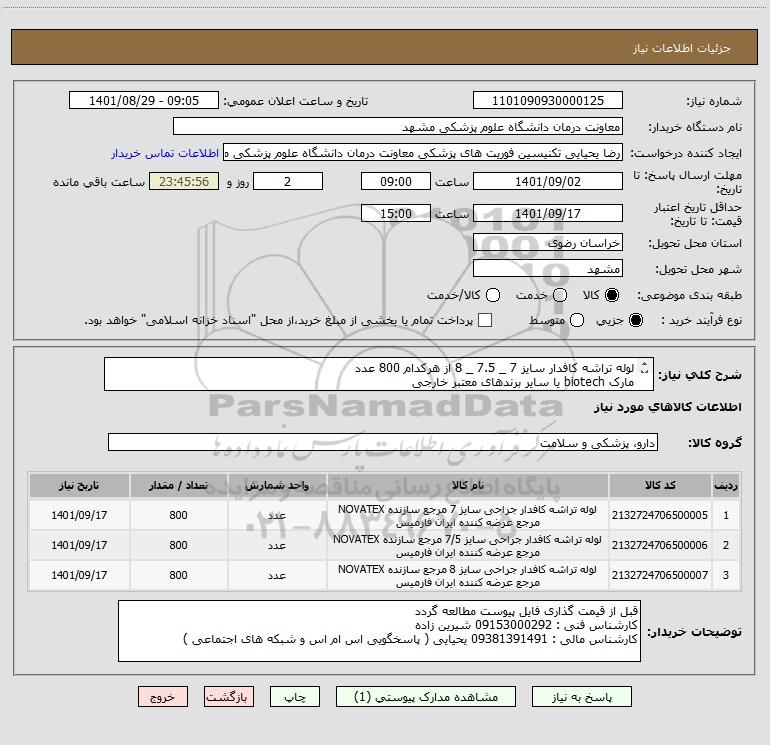Click unit عدد in row 1
Viewport: 770px width, 745px height.
point(277,516)
